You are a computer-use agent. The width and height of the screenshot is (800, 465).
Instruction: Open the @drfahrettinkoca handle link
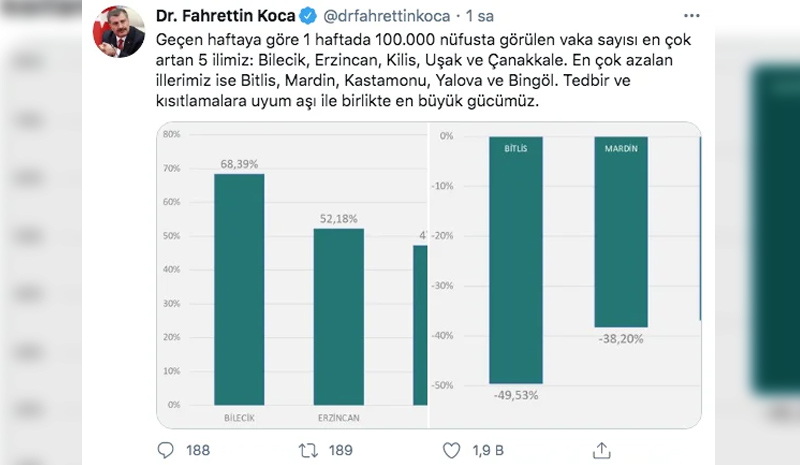point(387,16)
